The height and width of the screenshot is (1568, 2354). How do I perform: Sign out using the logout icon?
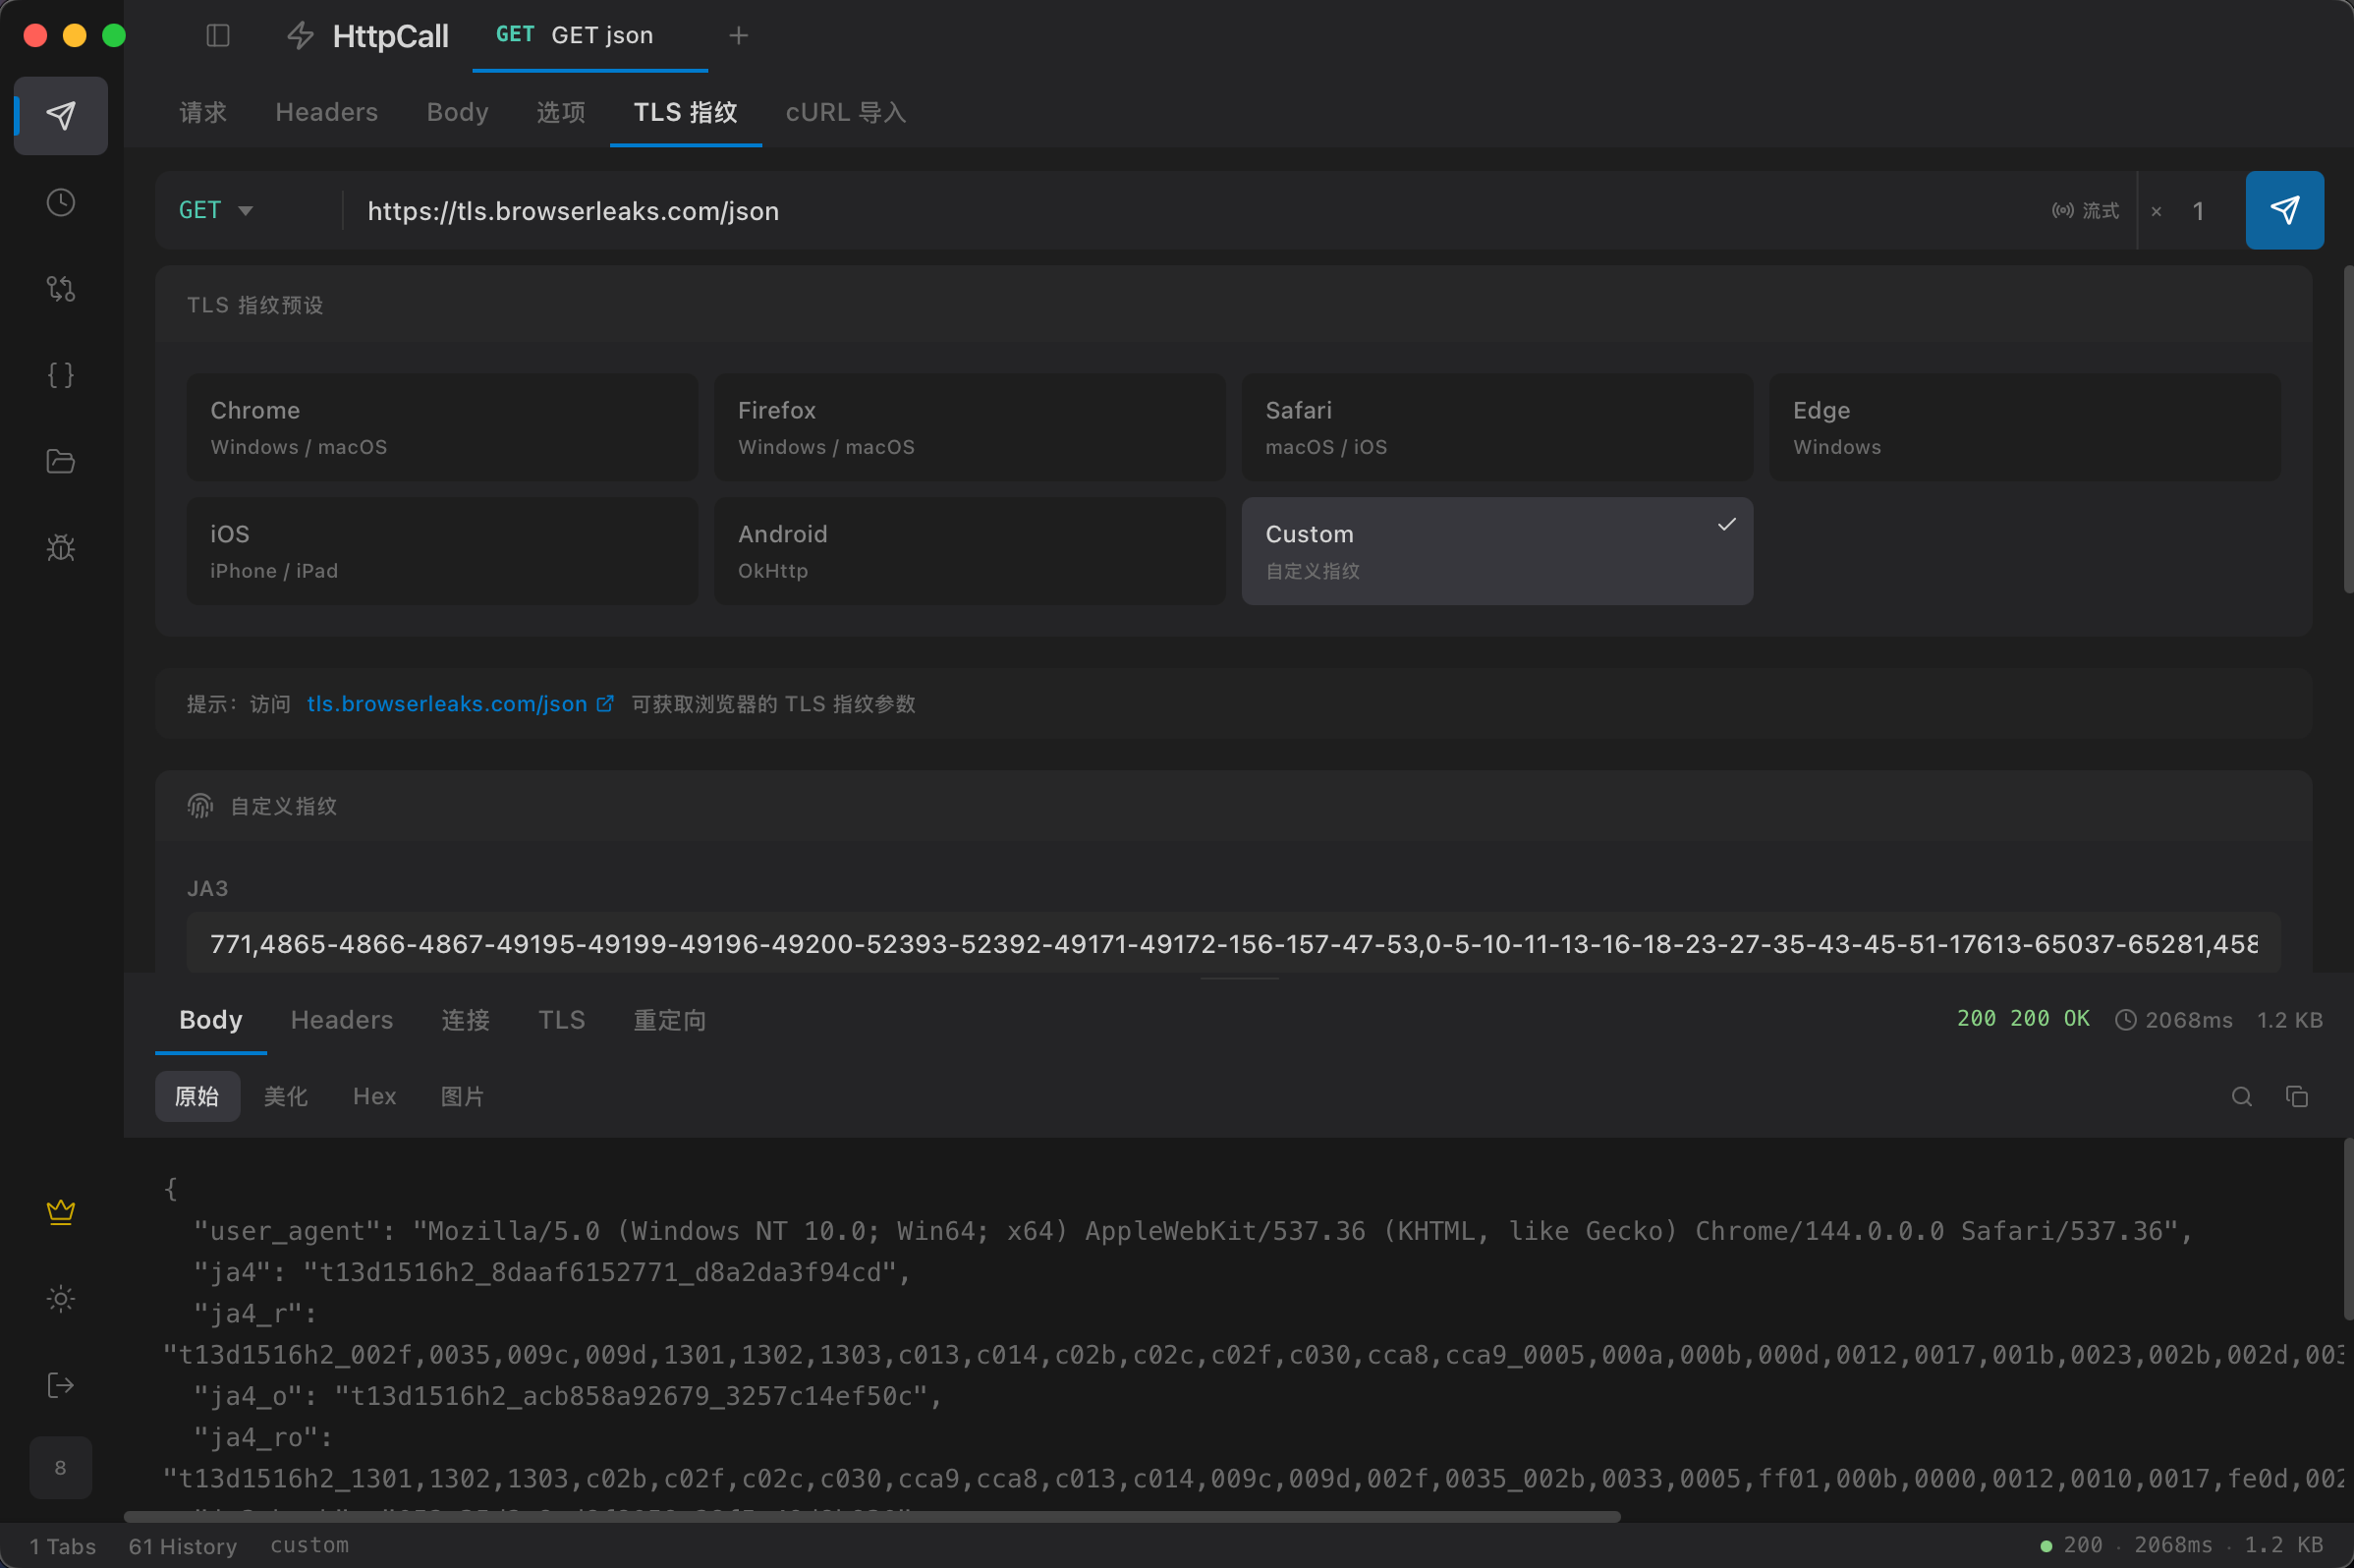pyautogui.click(x=60, y=1384)
